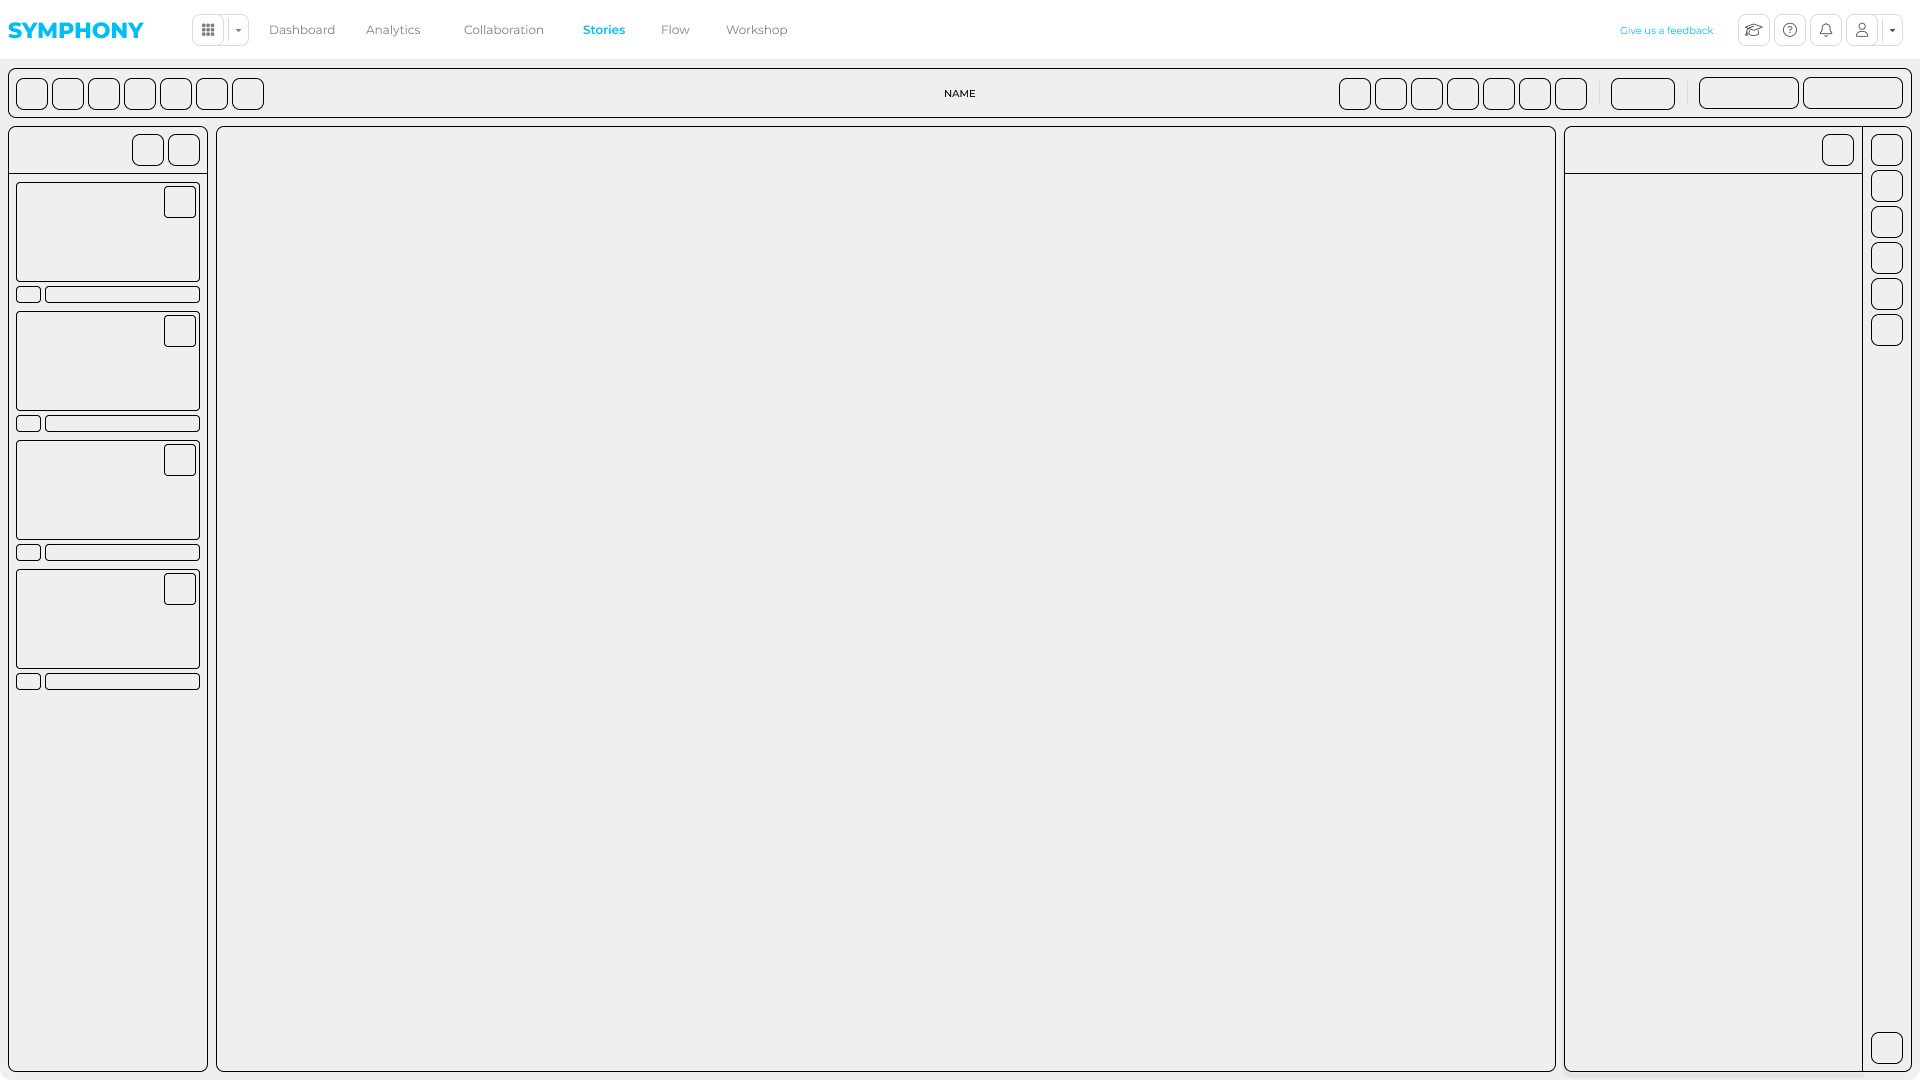Click the wide control button right of NAME field

point(1643,93)
